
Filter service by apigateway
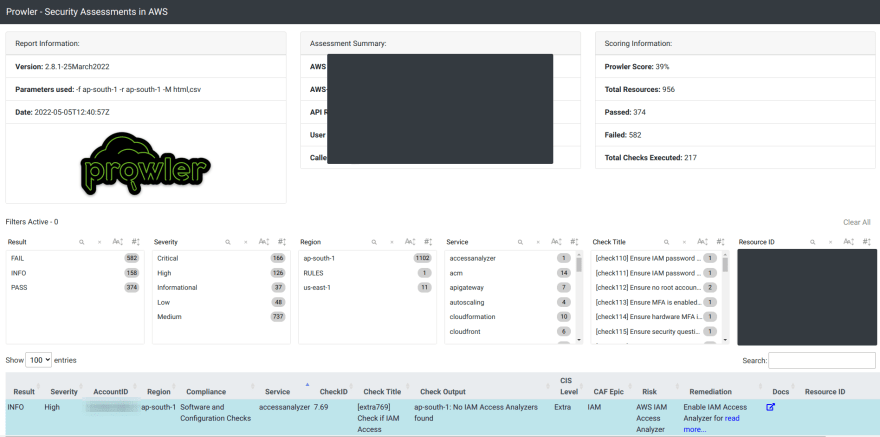(x=510, y=288)
